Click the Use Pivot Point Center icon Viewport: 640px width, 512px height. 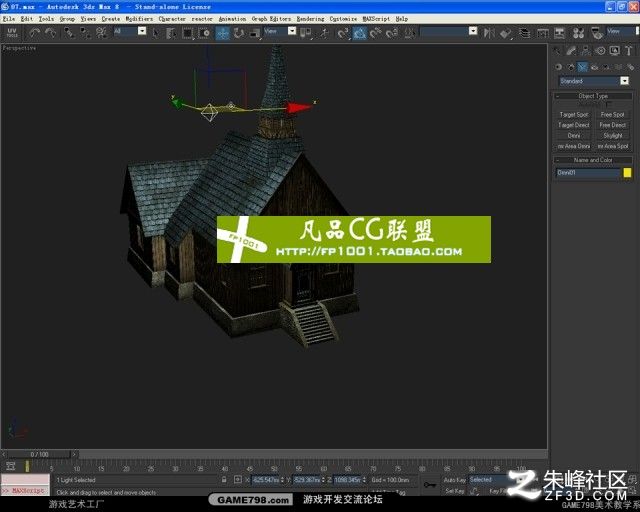306,33
